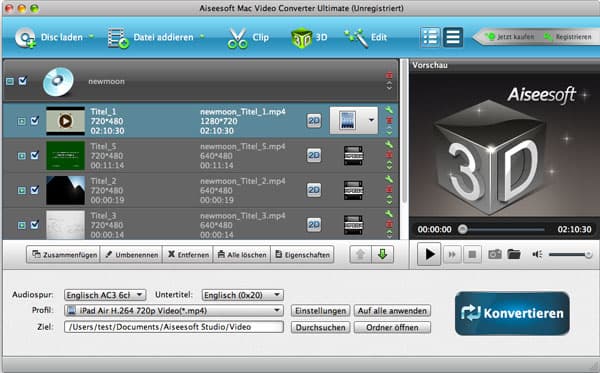Open the snapshot folder icon in preview
Image resolution: width=600 pixels, height=373 pixels.
coord(514,254)
